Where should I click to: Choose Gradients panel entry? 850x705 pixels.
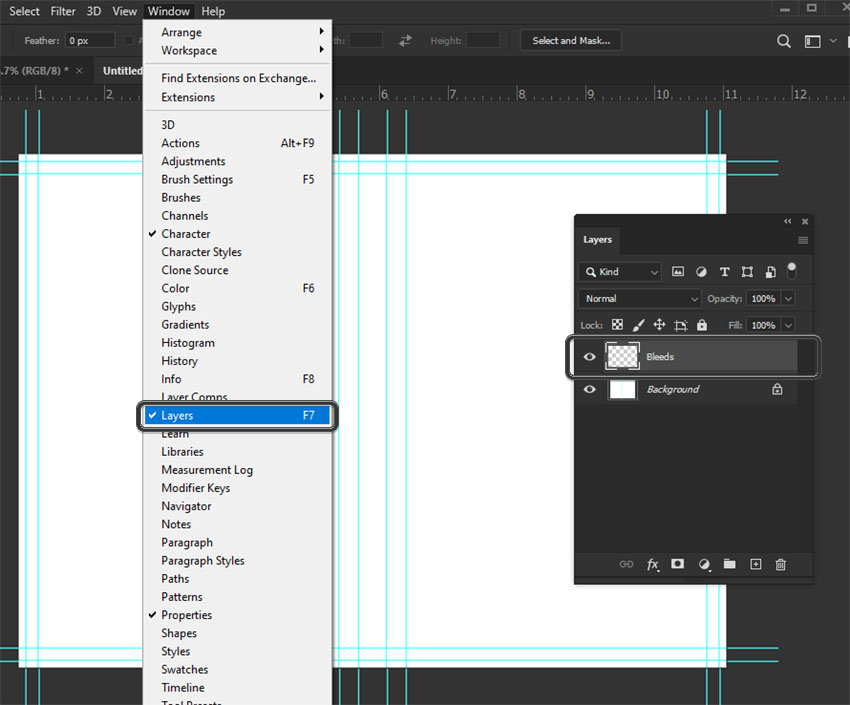coord(237,325)
